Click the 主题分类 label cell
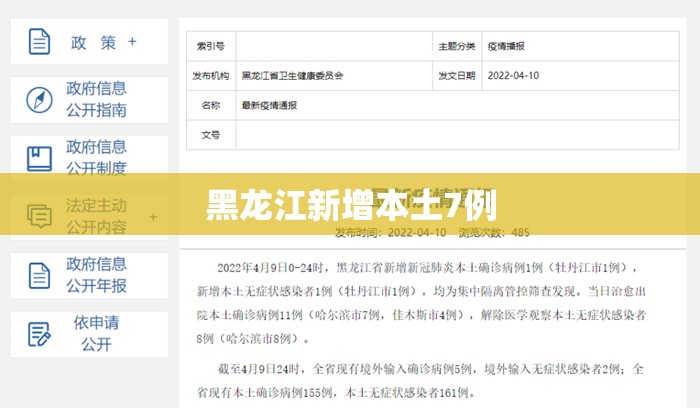The height and width of the screenshot is (408, 700). pyautogui.click(x=457, y=46)
